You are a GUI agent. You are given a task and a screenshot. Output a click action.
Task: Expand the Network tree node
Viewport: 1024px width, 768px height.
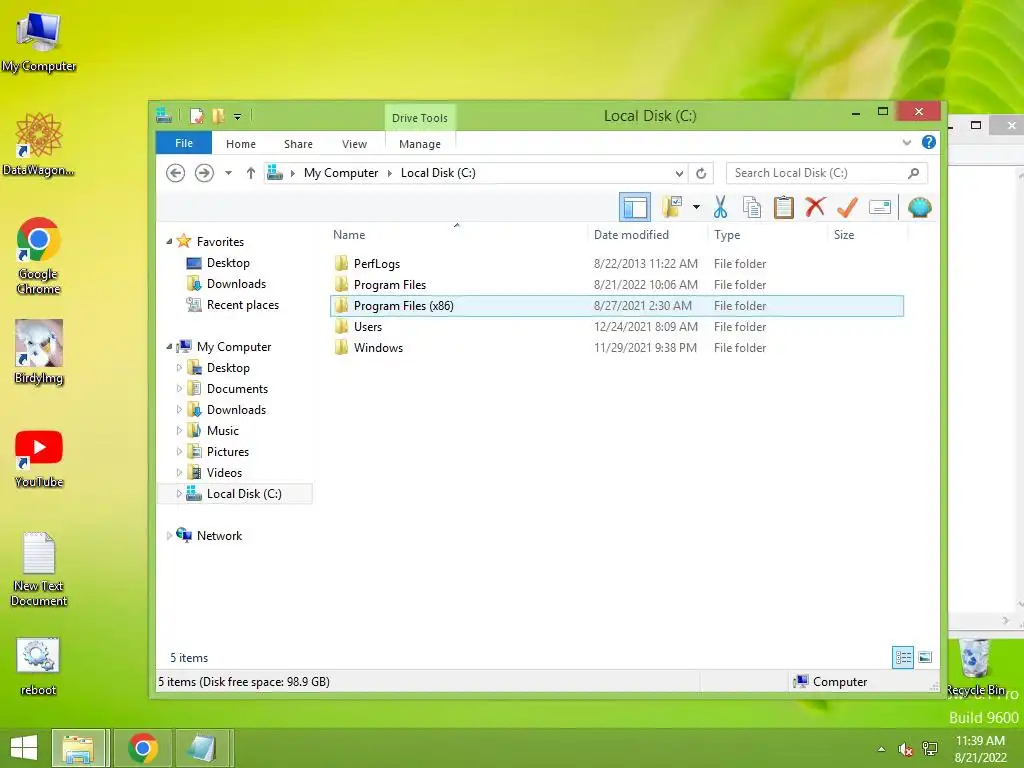tap(169, 536)
